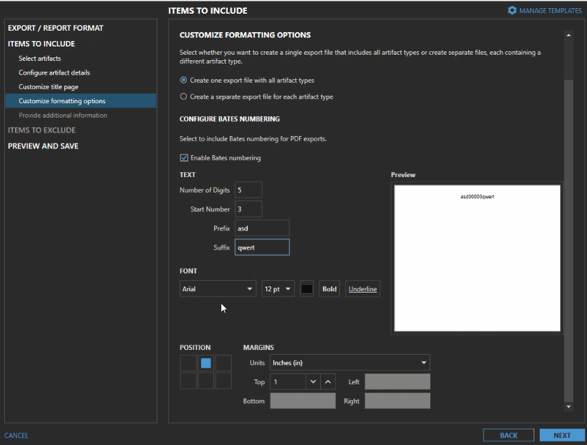Open Manage Templates gear icon
Image resolution: width=587 pixels, height=445 pixels.
pos(512,10)
